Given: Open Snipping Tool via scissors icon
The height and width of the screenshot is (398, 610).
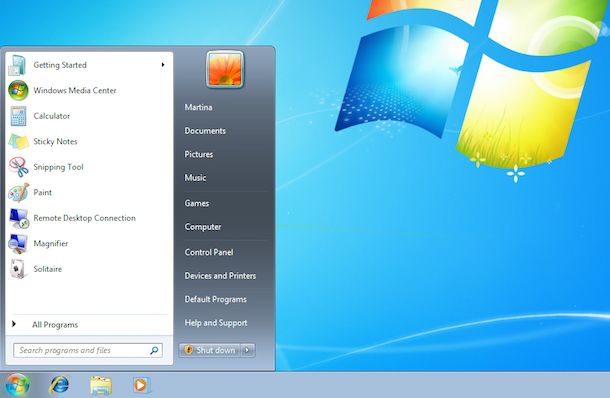Looking at the screenshot, I should click(18, 167).
